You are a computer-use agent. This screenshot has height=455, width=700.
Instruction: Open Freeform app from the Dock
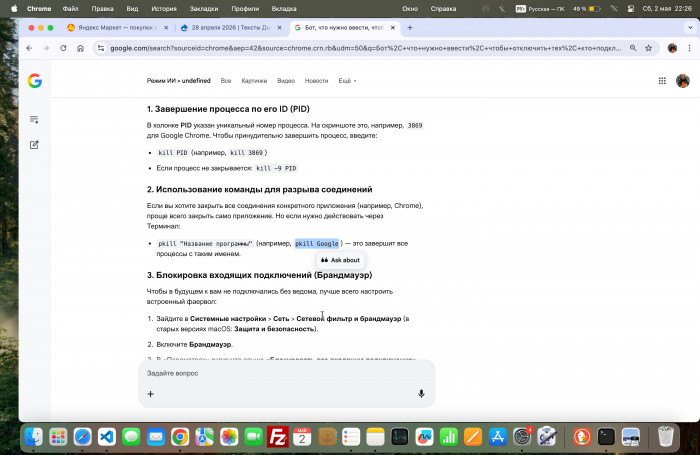(x=424, y=437)
